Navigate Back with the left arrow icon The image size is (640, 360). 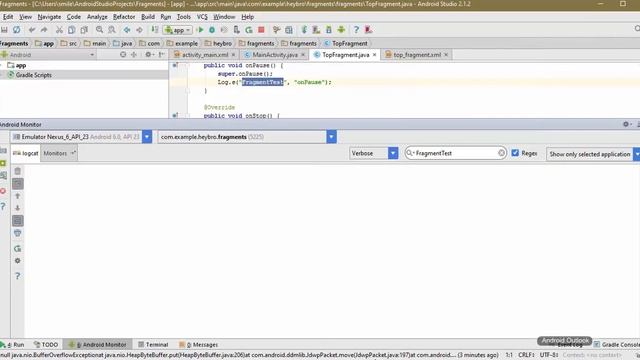click(127, 30)
